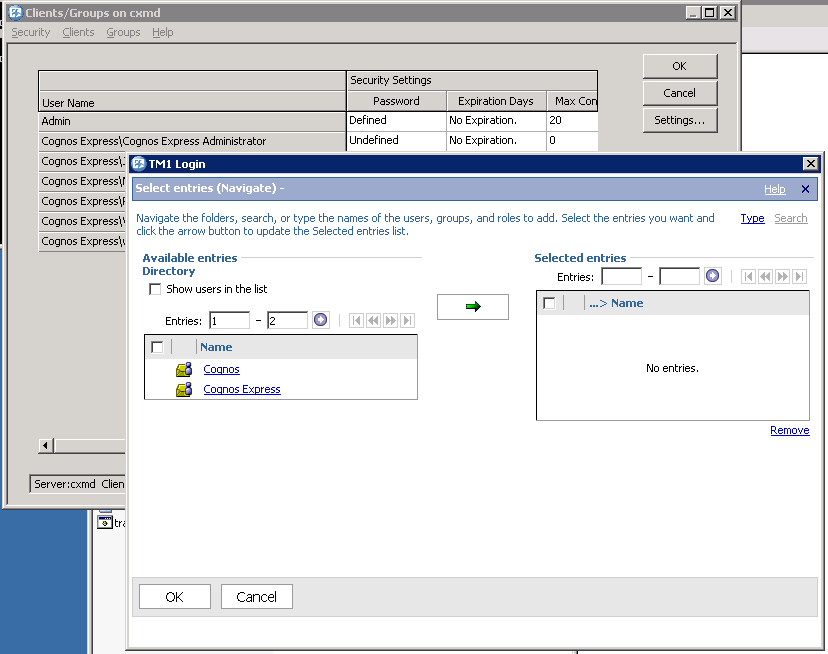Click the Selected entries end field

point(680,276)
